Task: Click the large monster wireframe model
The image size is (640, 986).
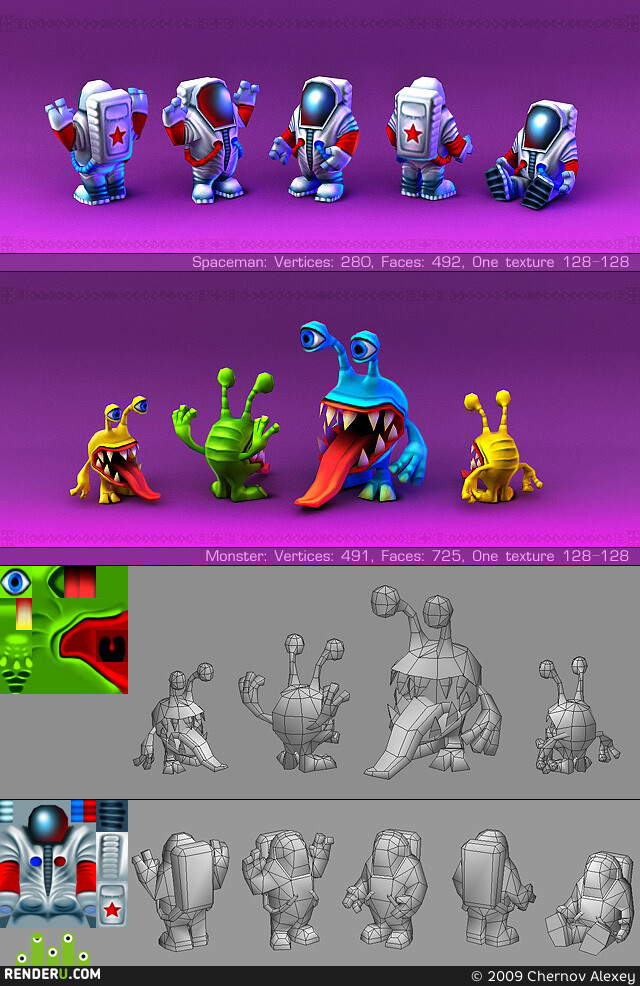Action: coord(433,682)
